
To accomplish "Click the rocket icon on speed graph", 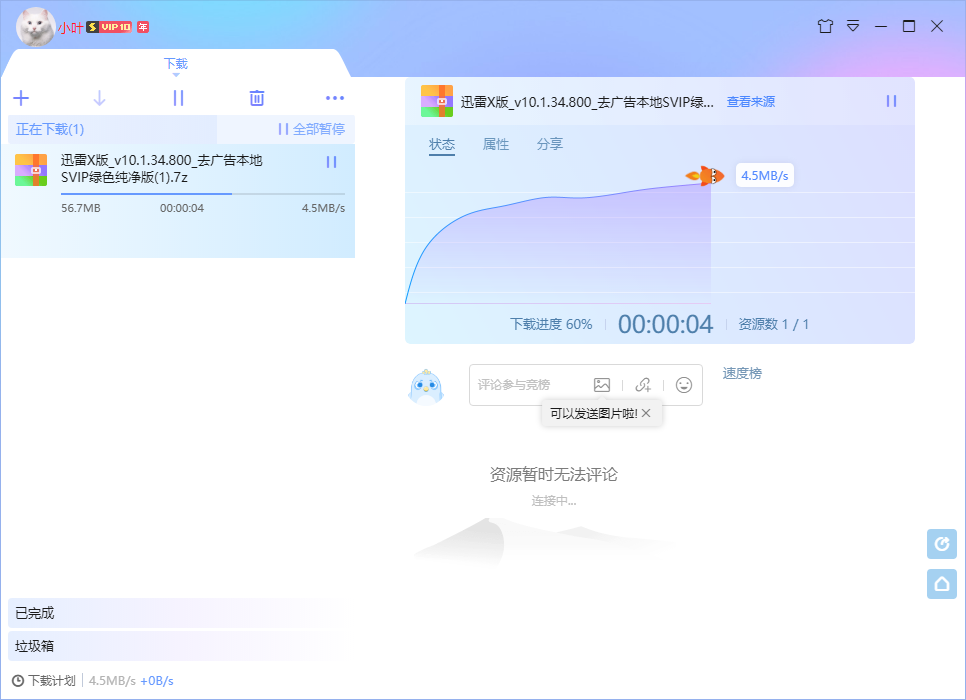I will pos(705,176).
